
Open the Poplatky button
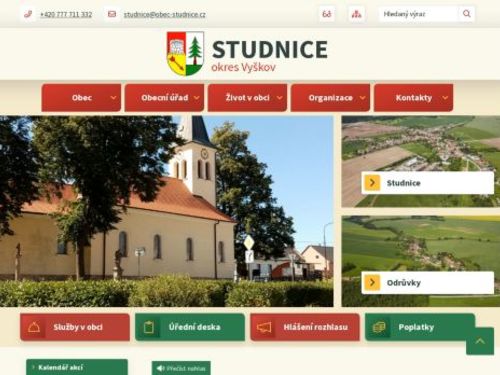click(420, 327)
